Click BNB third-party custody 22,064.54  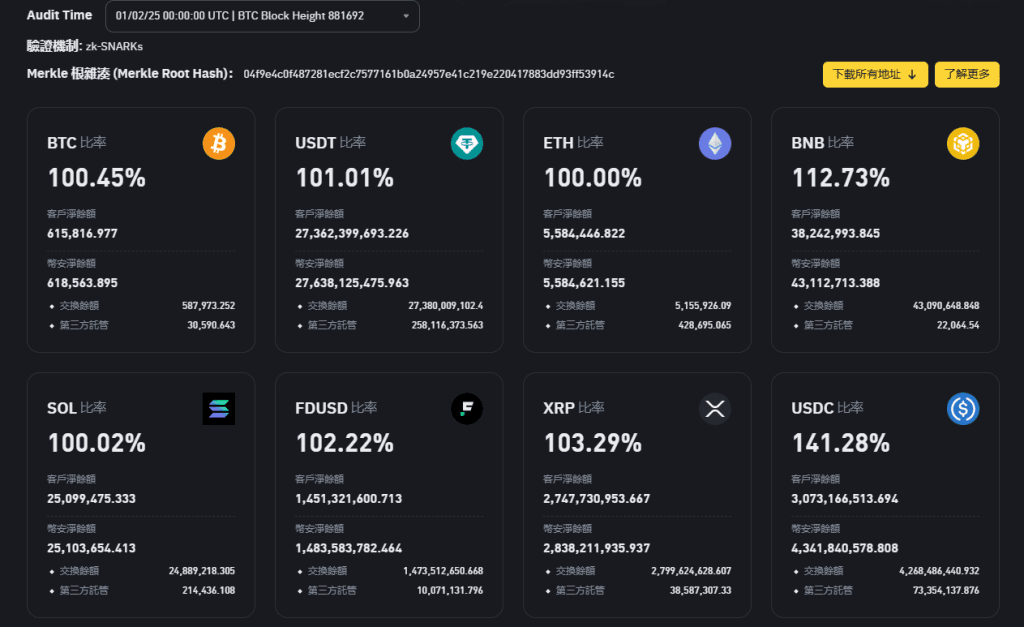(x=958, y=325)
